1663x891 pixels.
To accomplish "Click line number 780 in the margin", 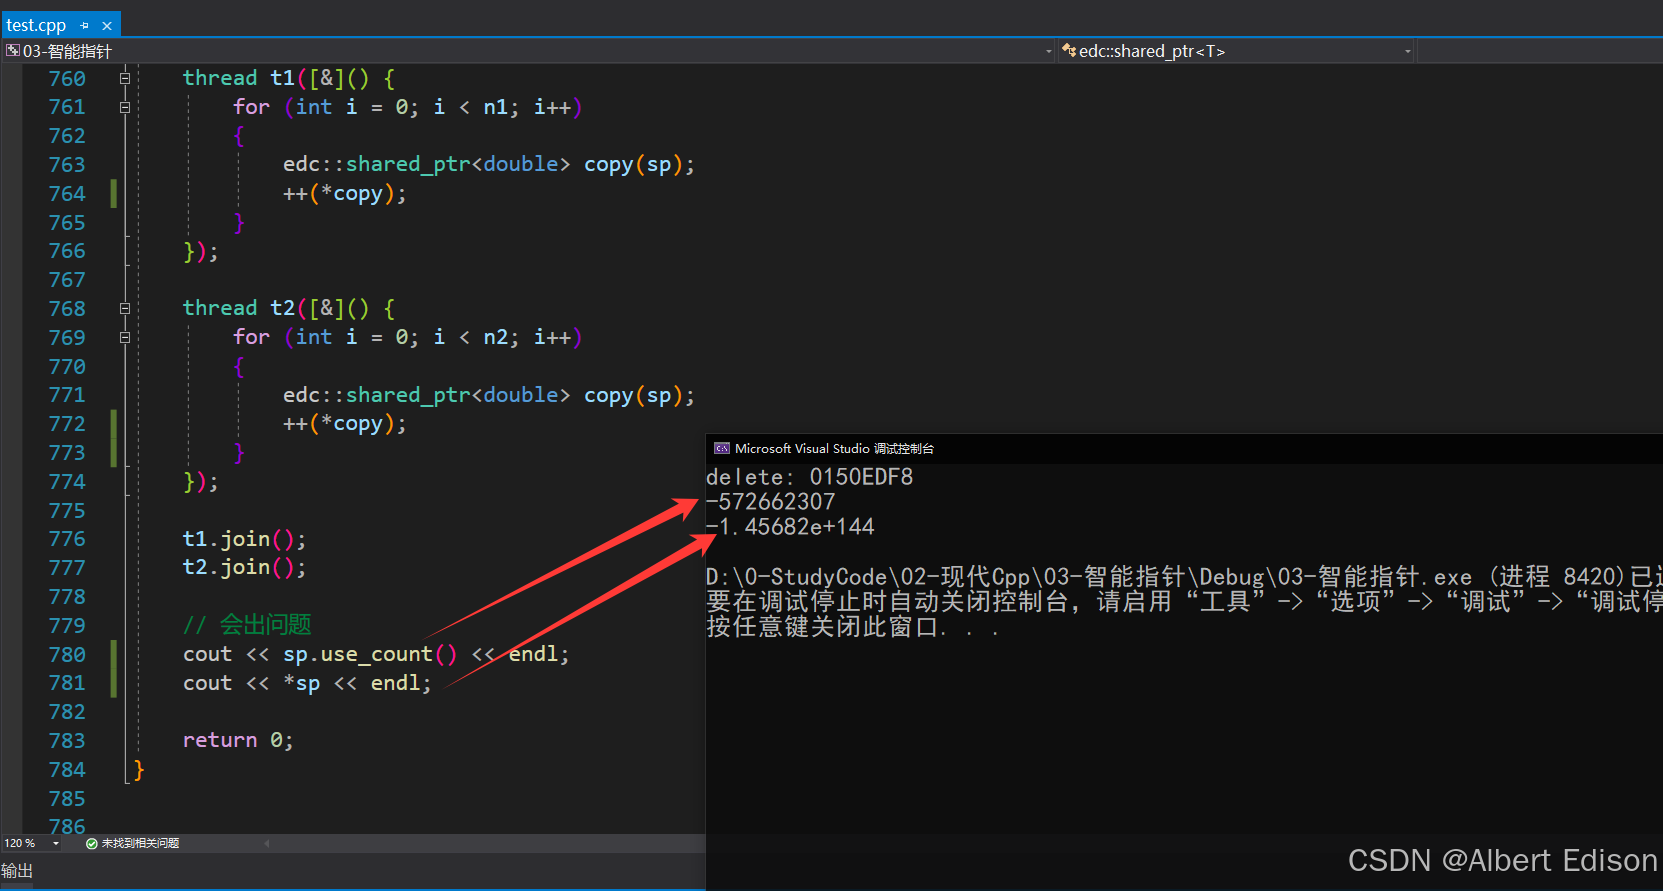I will [67, 655].
